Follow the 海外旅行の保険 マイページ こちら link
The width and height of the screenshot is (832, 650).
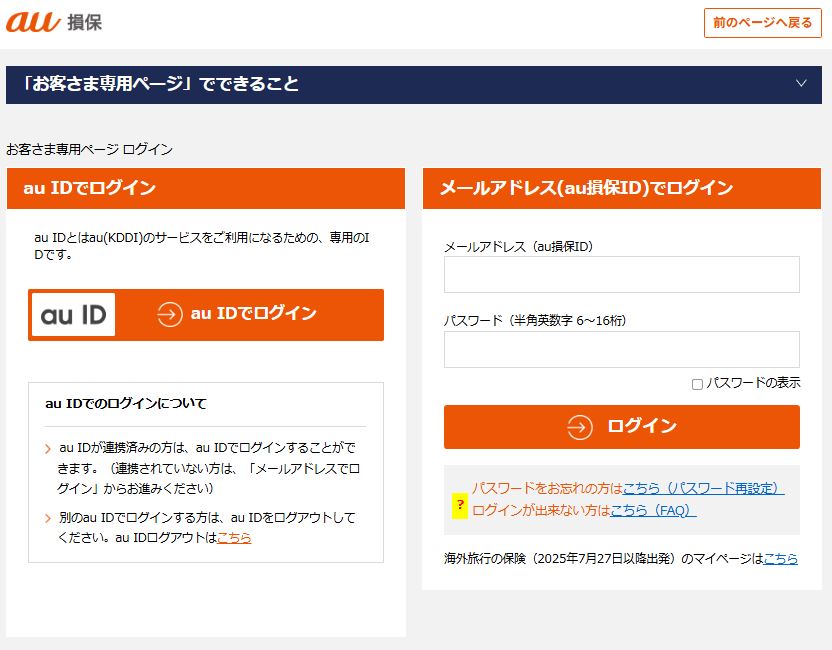click(x=780, y=559)
